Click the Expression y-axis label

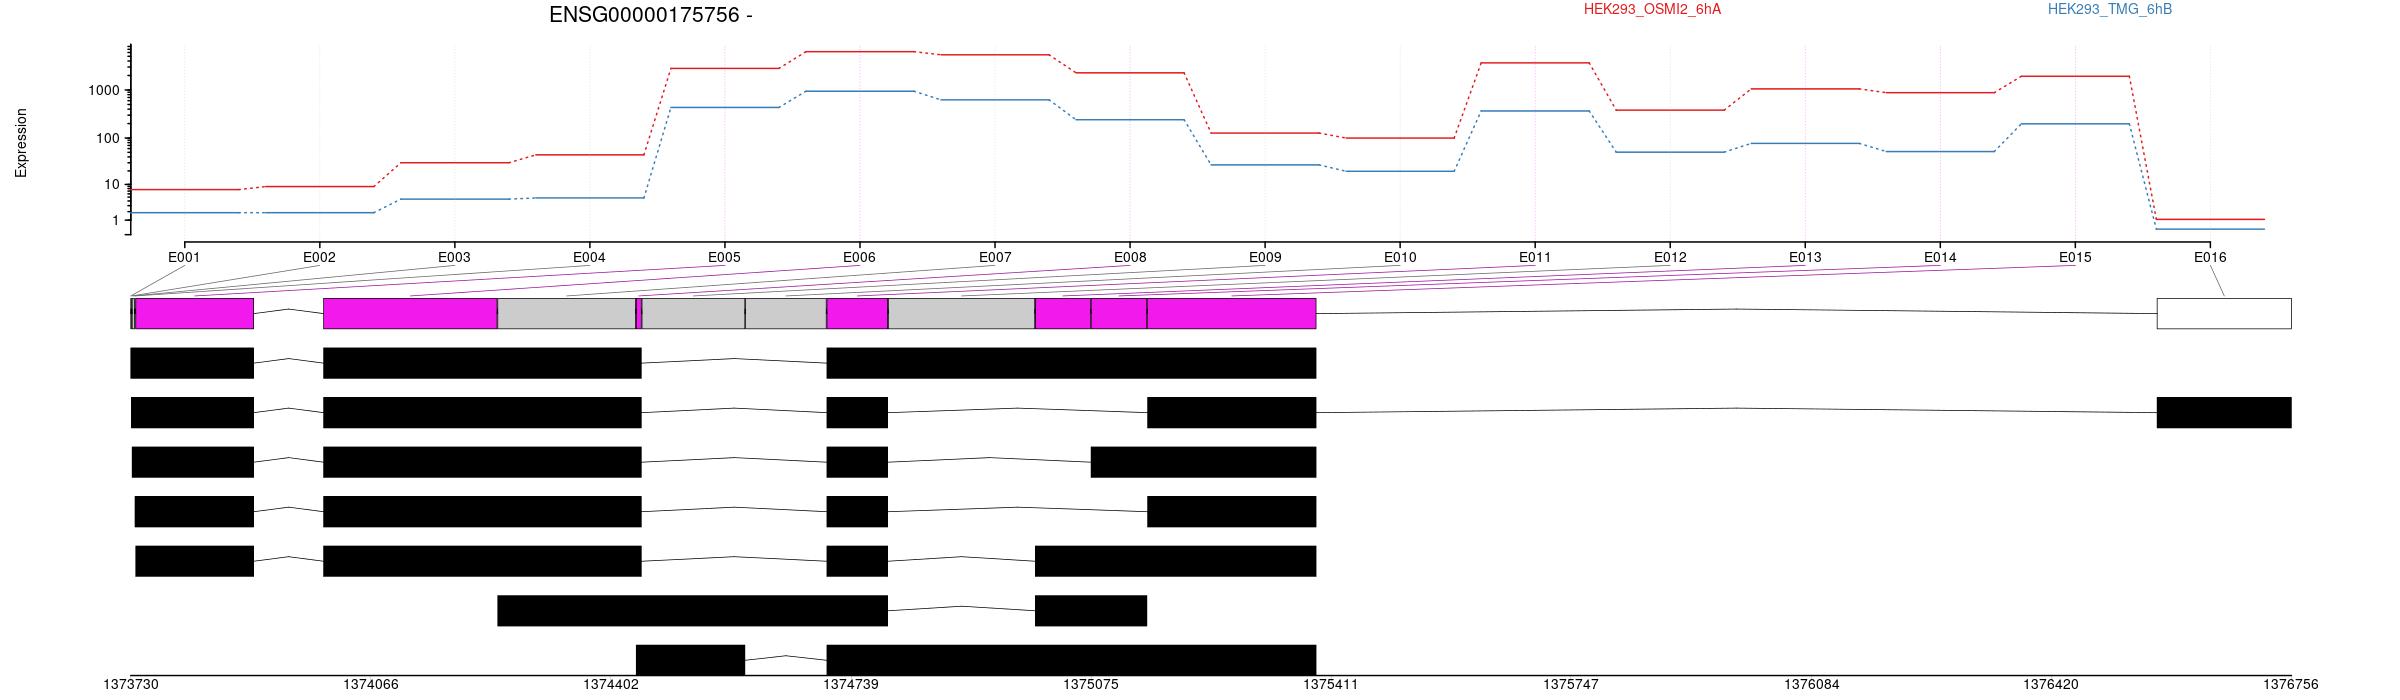21,143
